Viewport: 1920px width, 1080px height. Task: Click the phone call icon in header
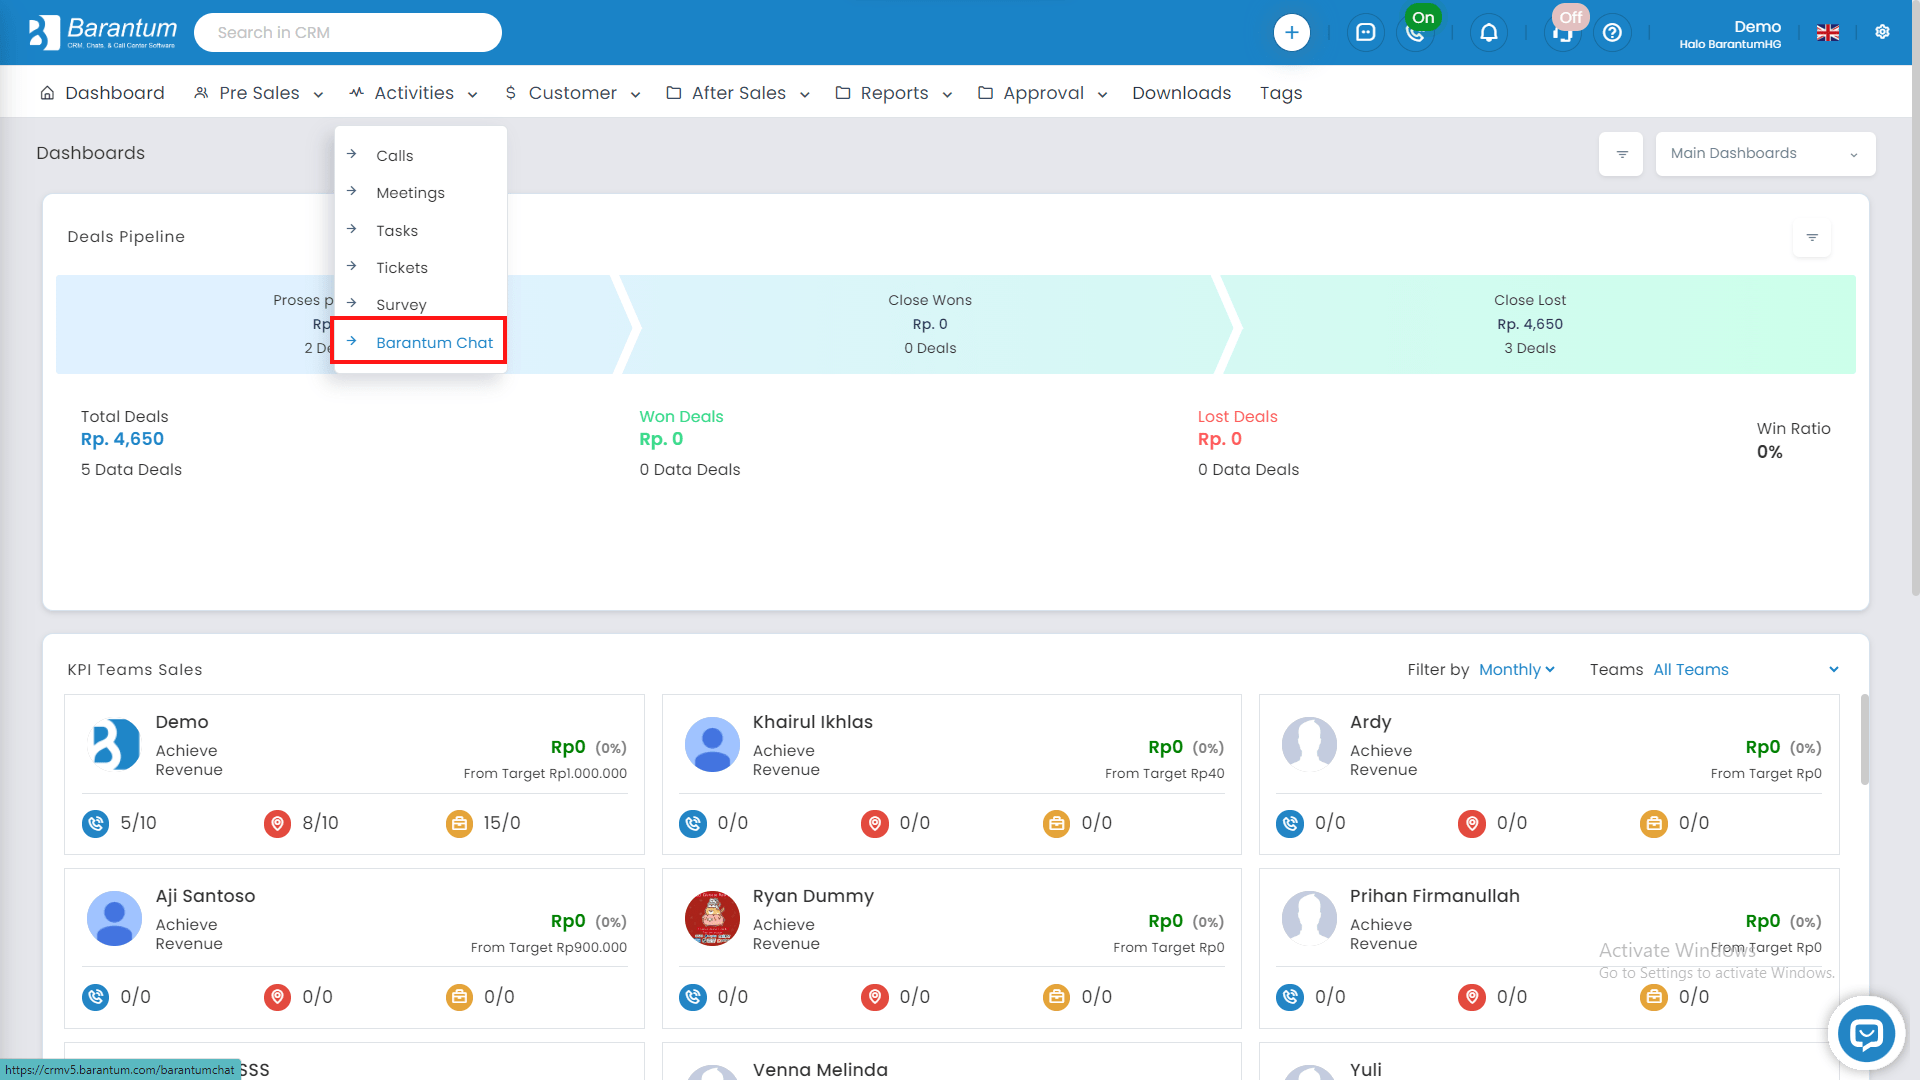pyautogui.click(x=1414, y=34)
